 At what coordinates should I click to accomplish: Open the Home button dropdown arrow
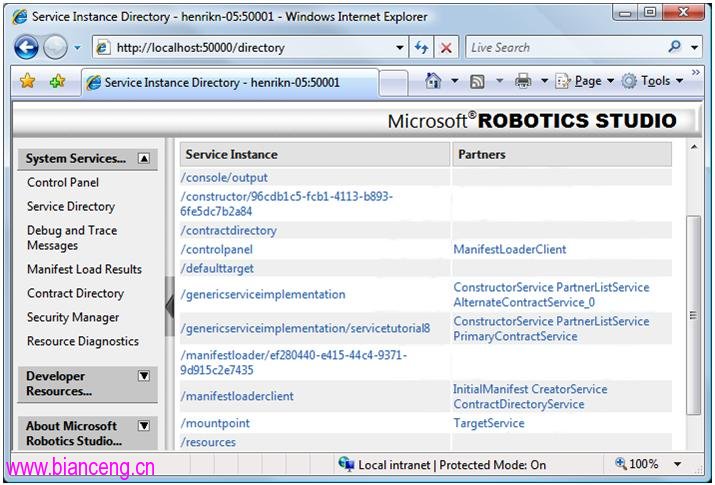[455, 81]
